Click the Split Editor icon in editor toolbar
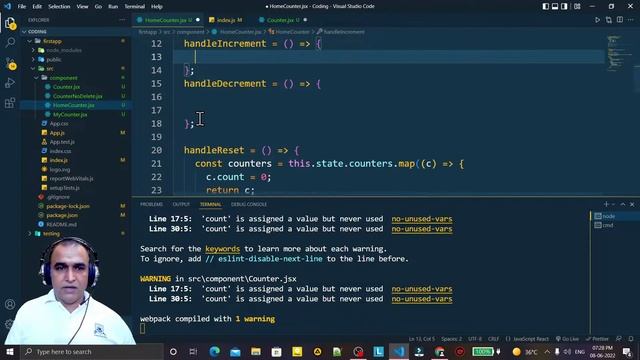The width and height of the screenshot is (640, 360). pos(620,20)
